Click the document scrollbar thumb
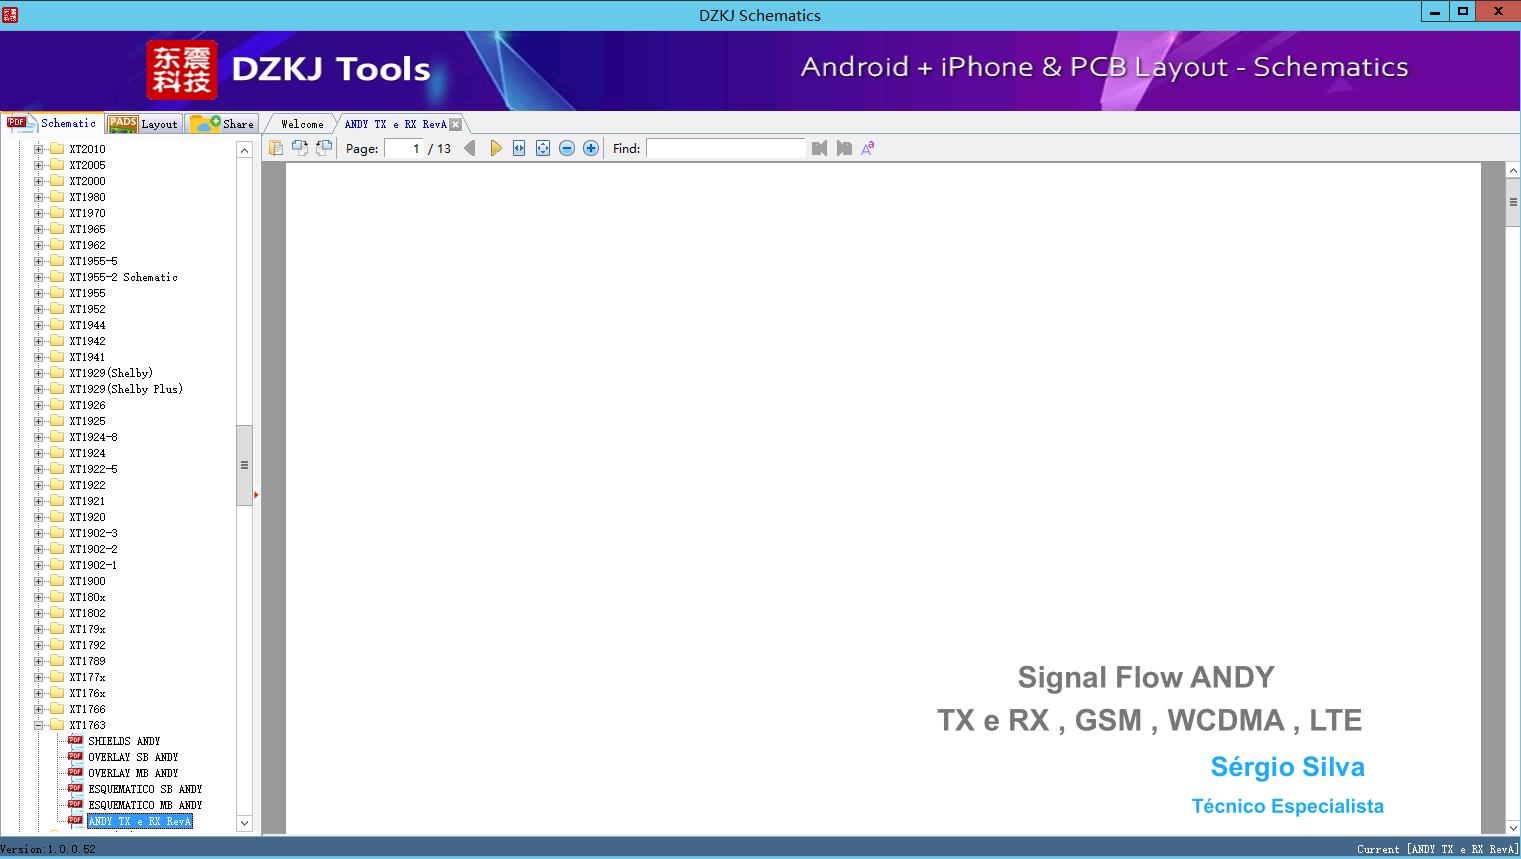 tap(1513, 203)
